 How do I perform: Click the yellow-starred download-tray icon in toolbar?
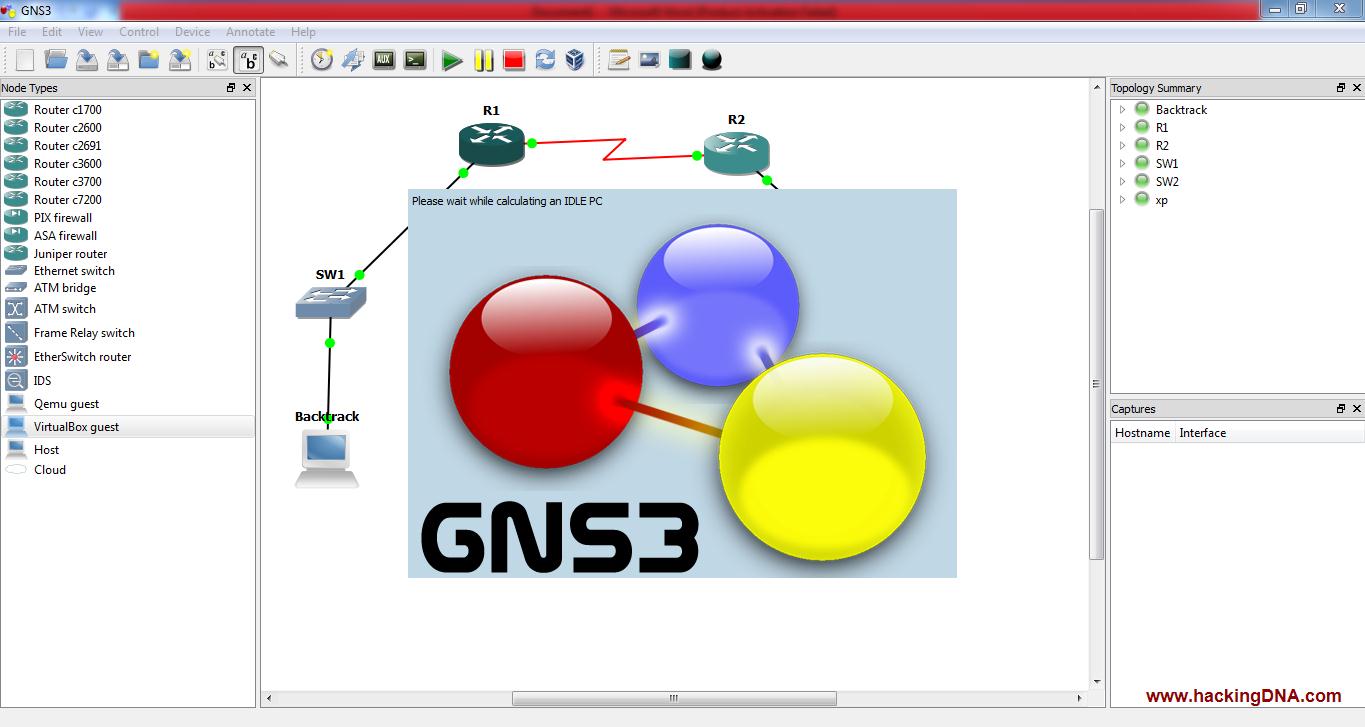pos(180,60)
